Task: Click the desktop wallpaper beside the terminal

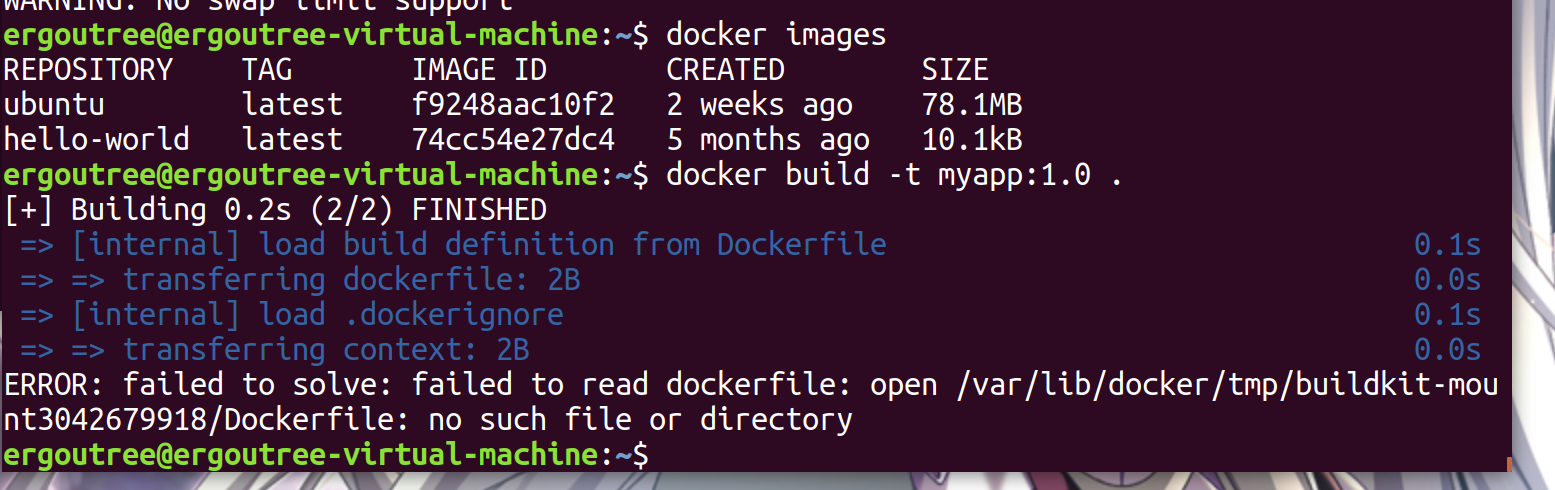Action: click(x=1532, y=250)
